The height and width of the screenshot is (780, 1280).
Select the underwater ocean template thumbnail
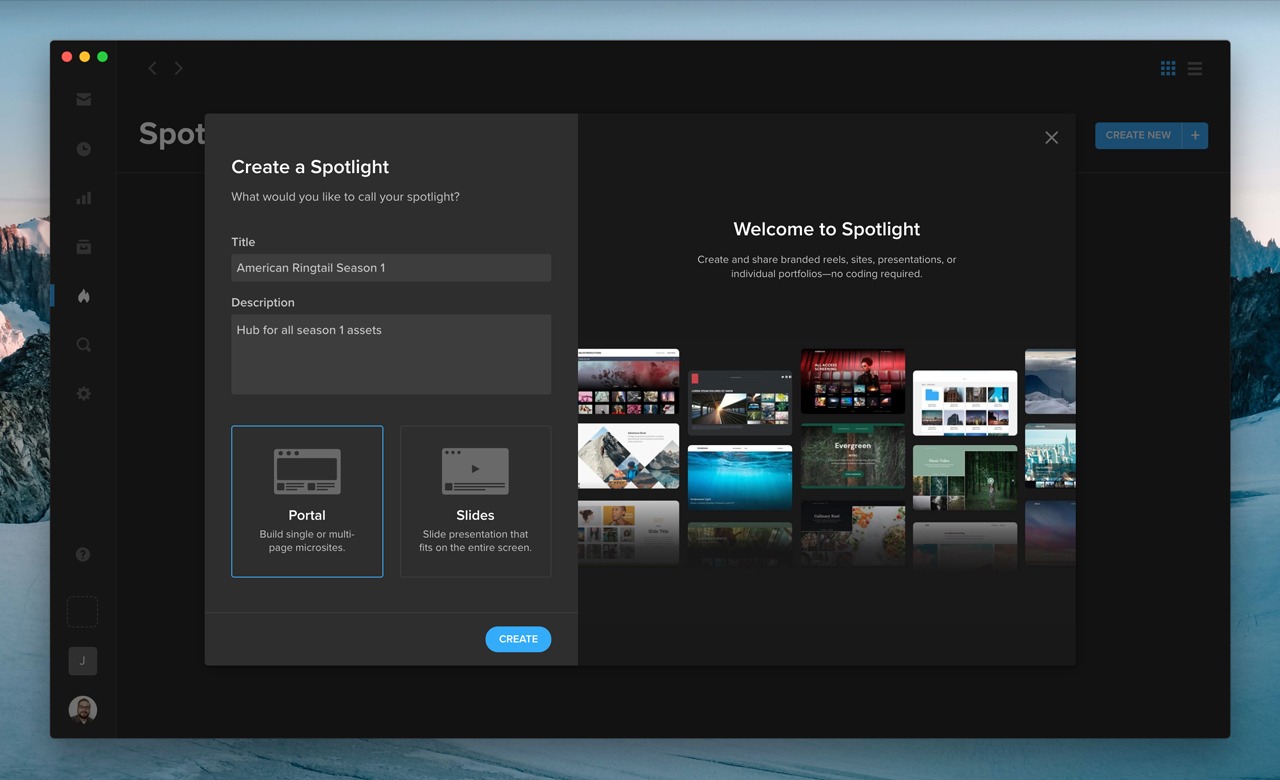(x=740, y=478)
